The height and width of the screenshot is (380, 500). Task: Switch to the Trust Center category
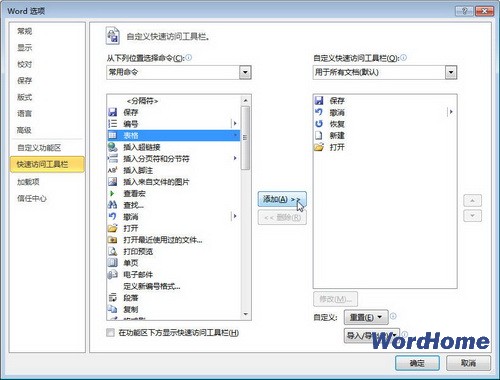point(32,199)
